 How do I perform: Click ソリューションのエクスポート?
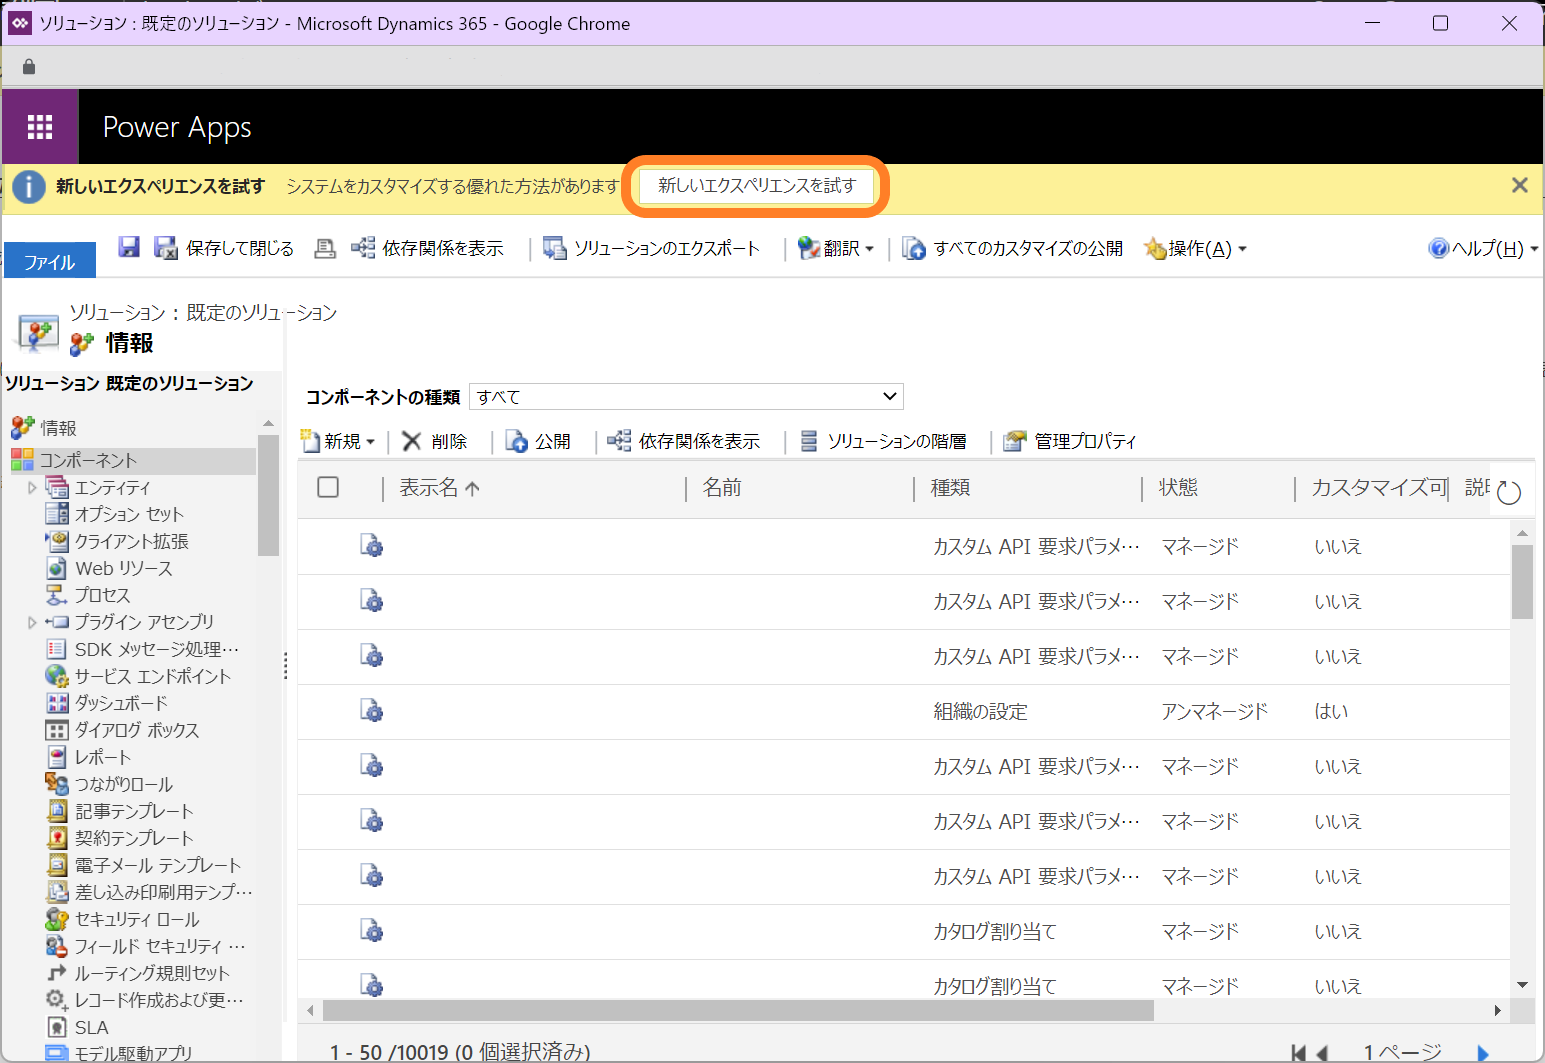pos(651,248)
